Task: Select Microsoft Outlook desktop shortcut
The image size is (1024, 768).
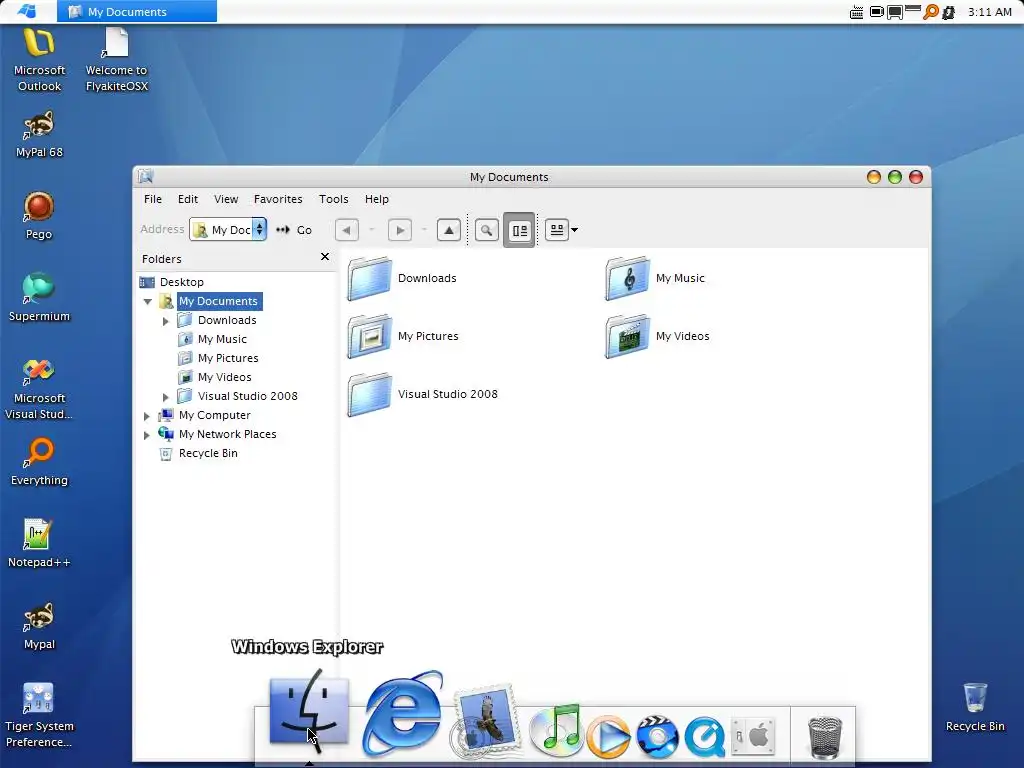Action: click(39, 60)
